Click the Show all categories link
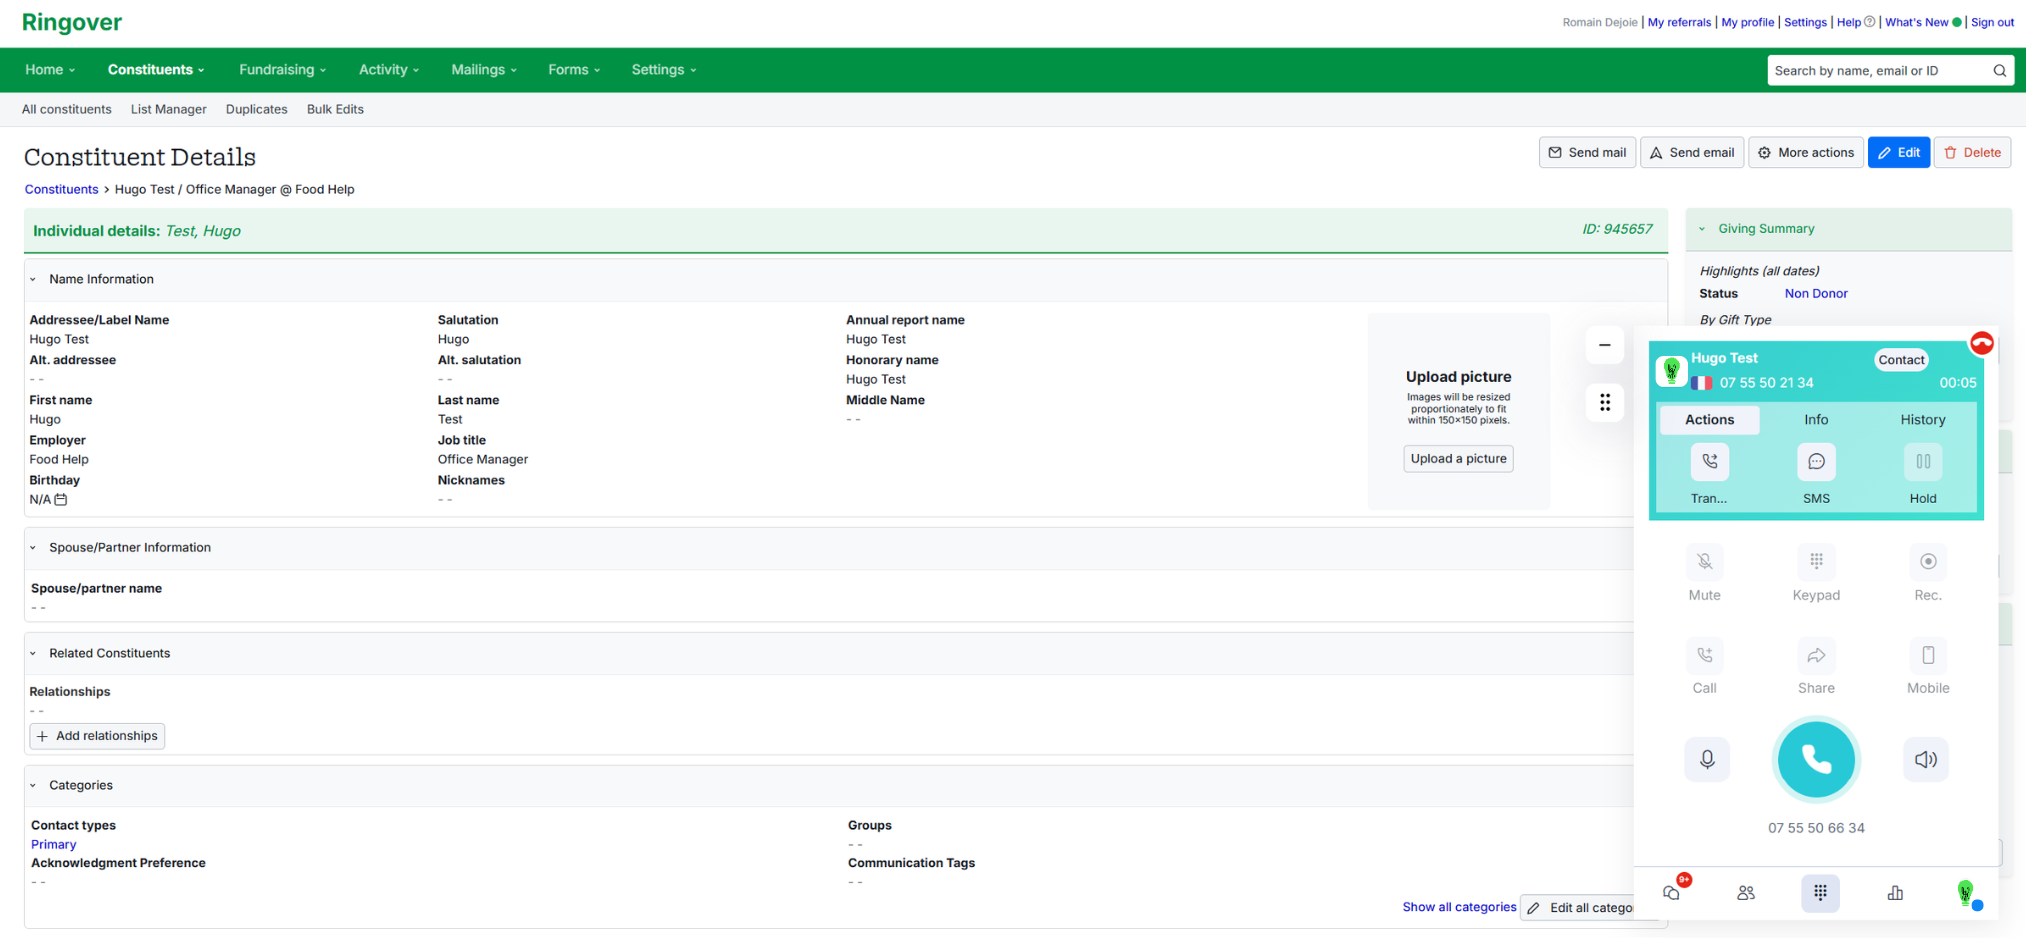The height and width of the screenshot is (938, 2026). (x=1458, y=907)
